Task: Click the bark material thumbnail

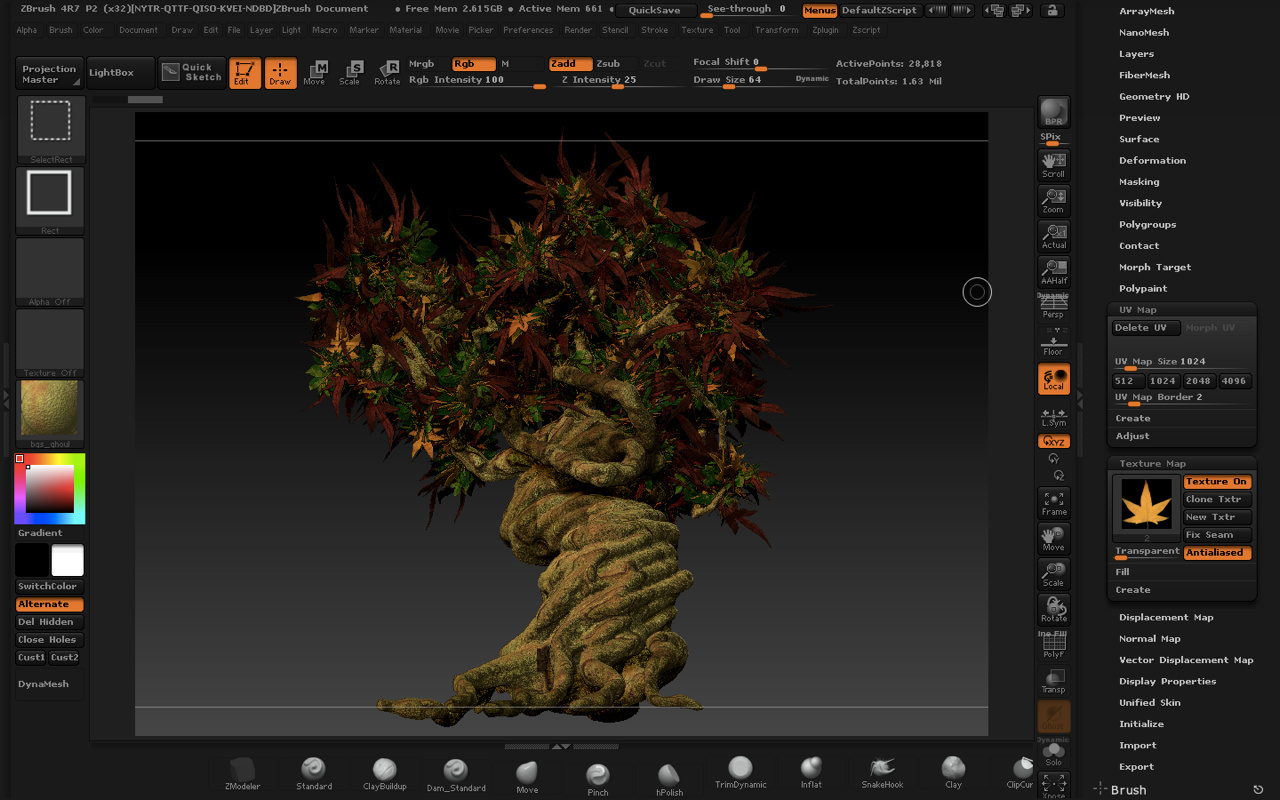Action: point(50,410)
